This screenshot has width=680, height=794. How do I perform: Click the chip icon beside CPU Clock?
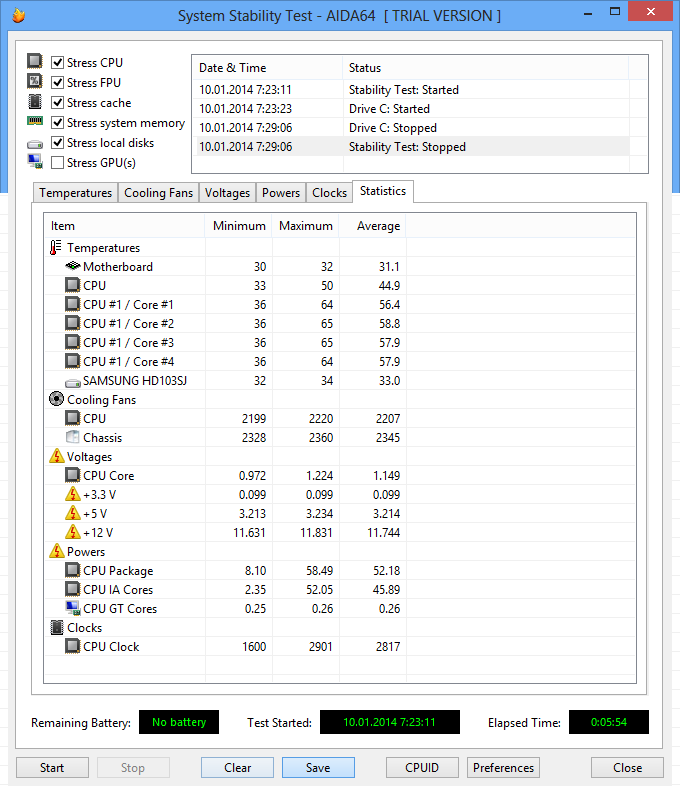coord(72,647)
